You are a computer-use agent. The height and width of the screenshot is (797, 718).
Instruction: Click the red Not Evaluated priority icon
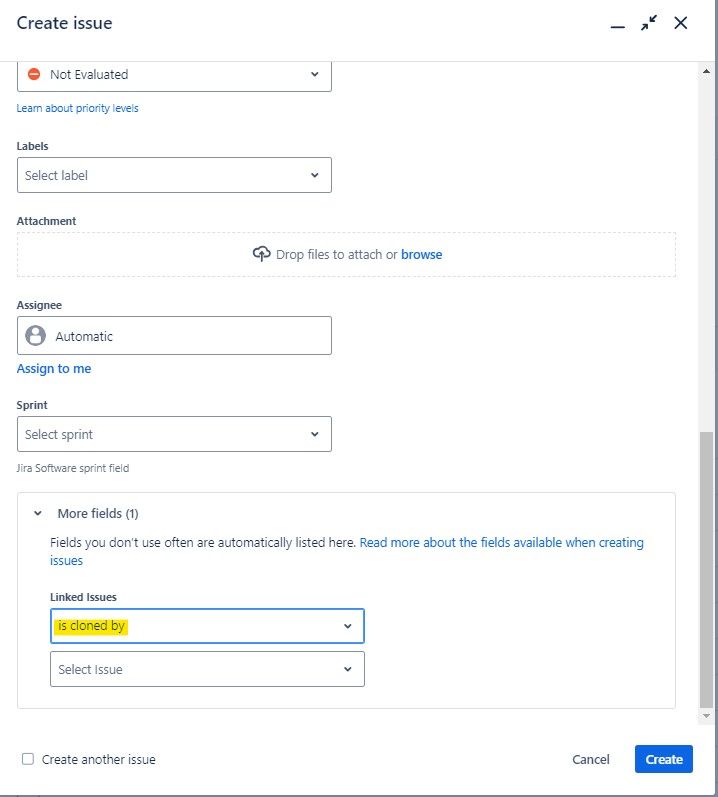click(34, 74)
